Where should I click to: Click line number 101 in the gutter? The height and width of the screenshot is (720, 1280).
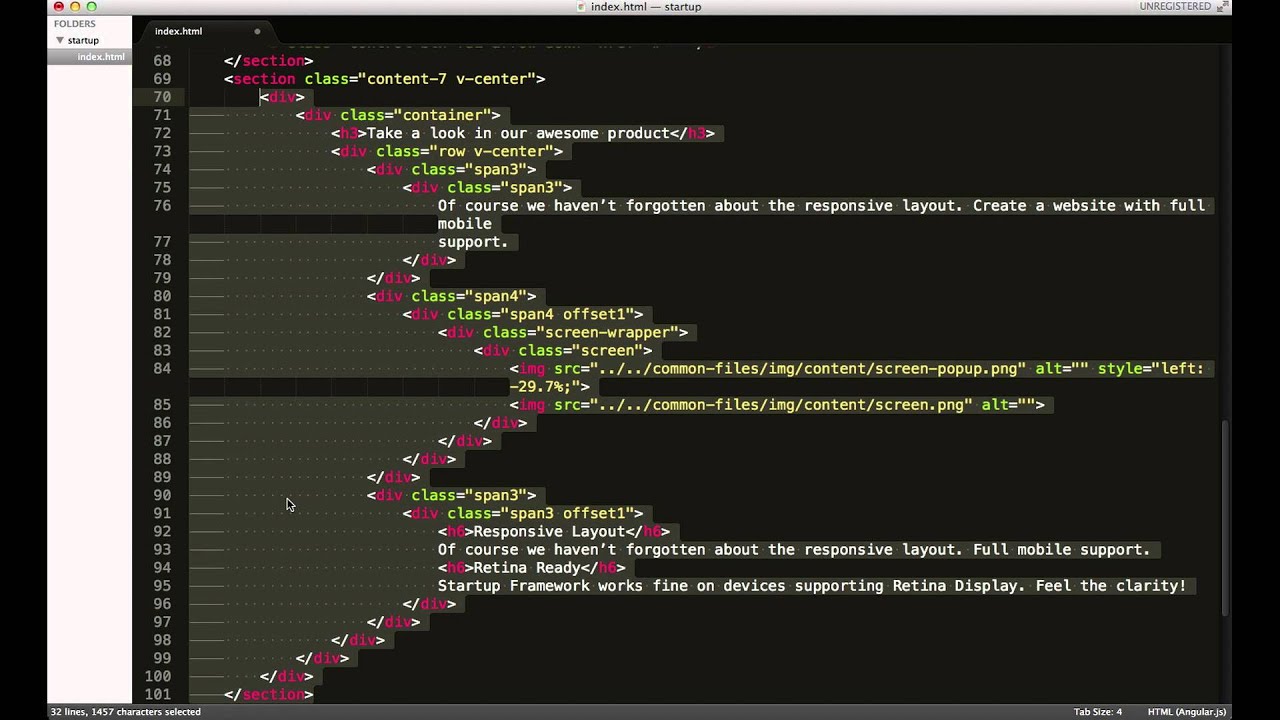158,695
